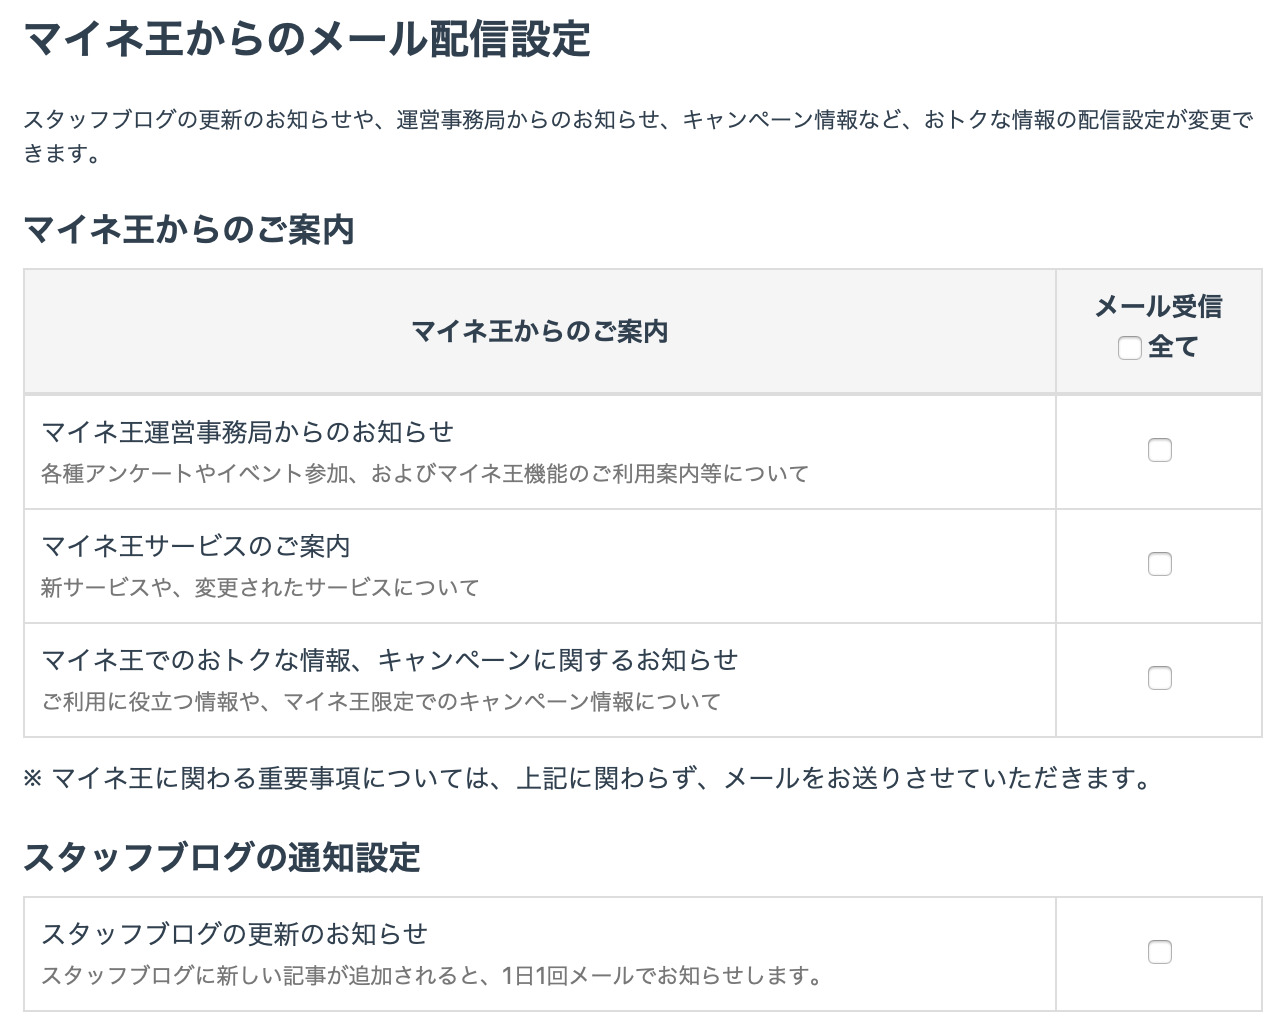Click the 1日1回メールでお知らせ description text
The height and width of the screenshot is (1028, 1284).
430,976
